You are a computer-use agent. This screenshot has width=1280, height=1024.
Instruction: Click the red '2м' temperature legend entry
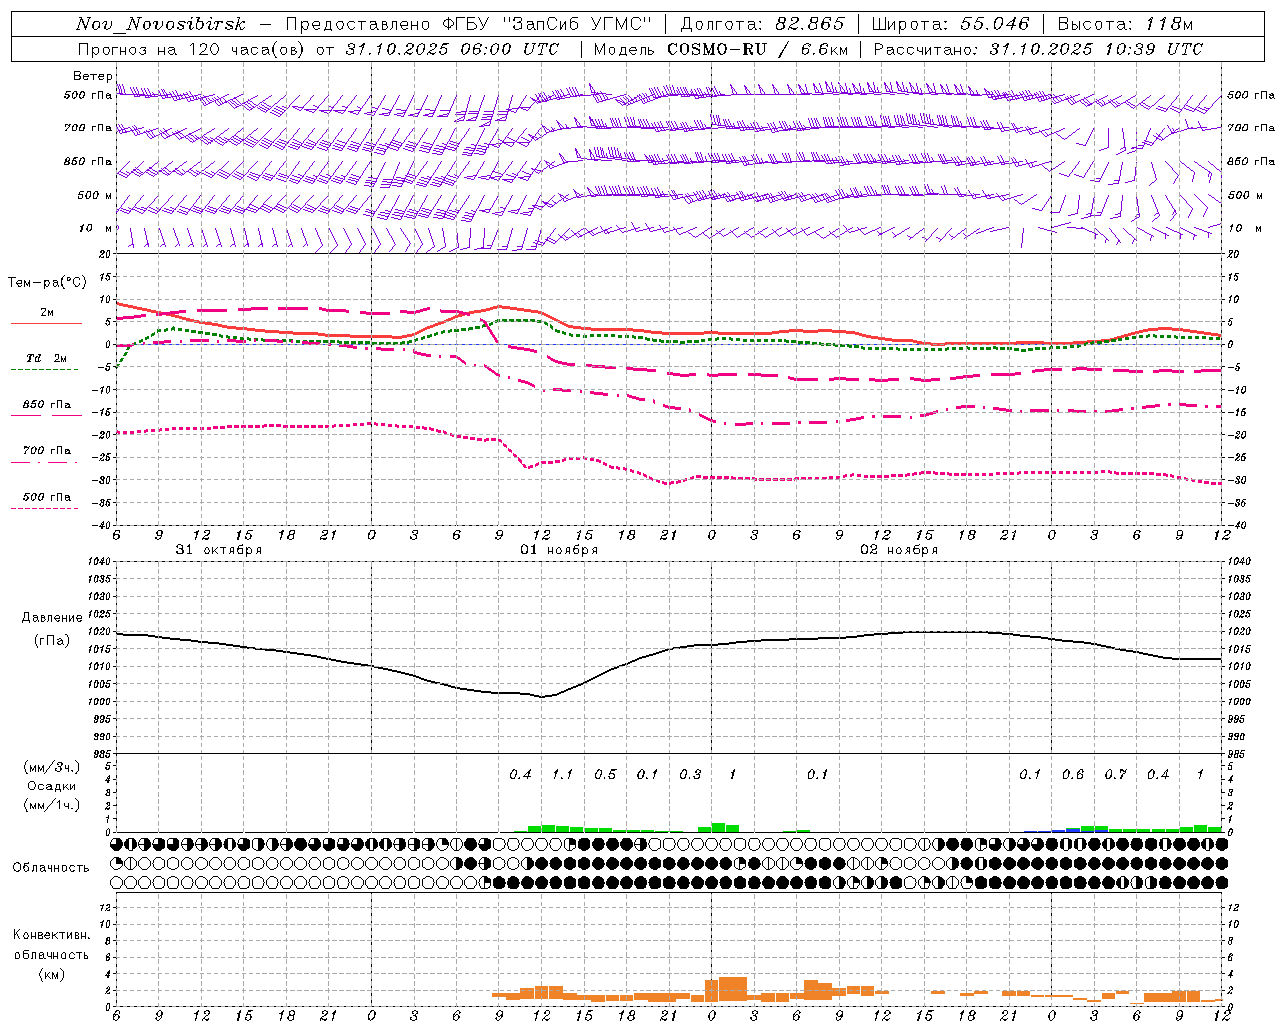46,313
